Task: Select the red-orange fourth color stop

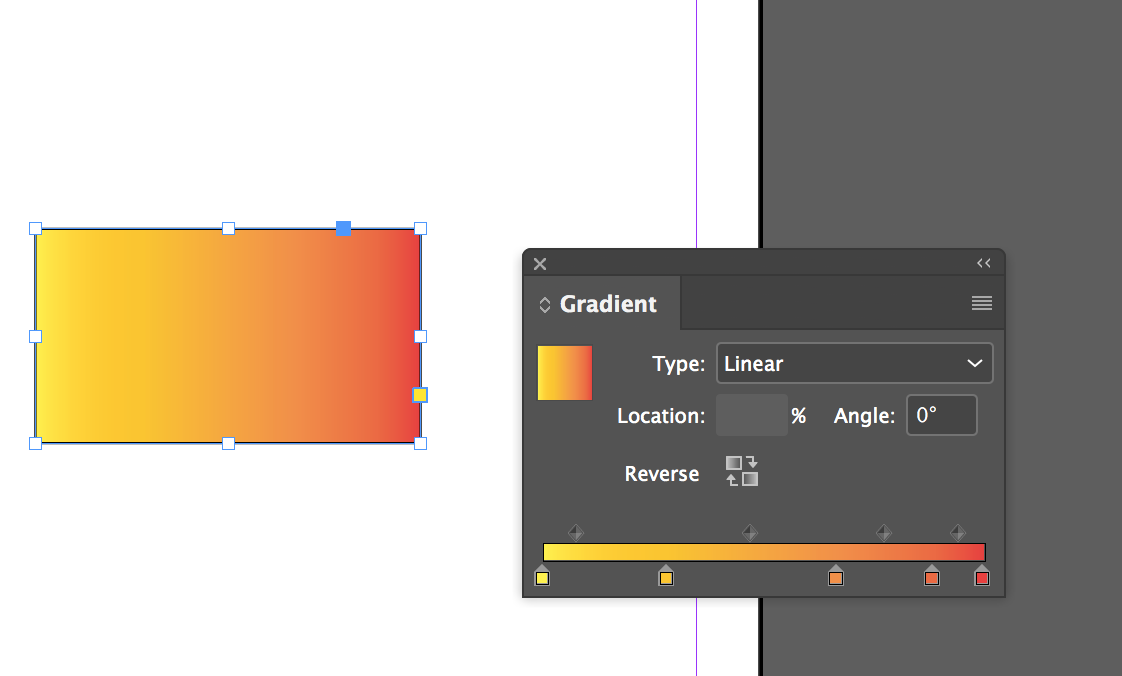Action: pyautogui.click(x=932, y=576)
